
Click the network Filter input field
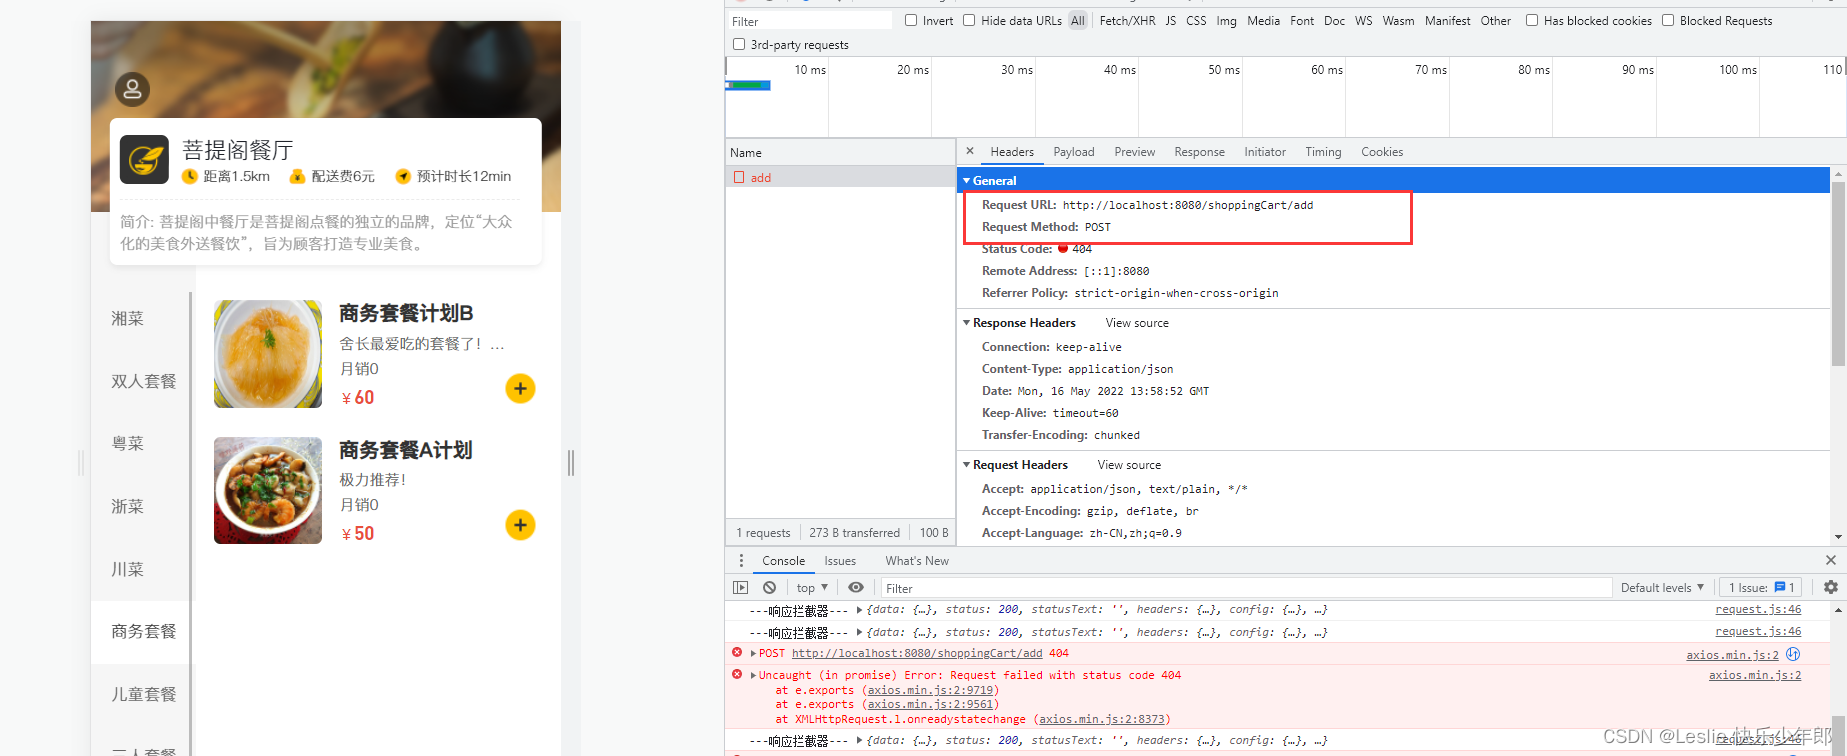pos(809,21)
